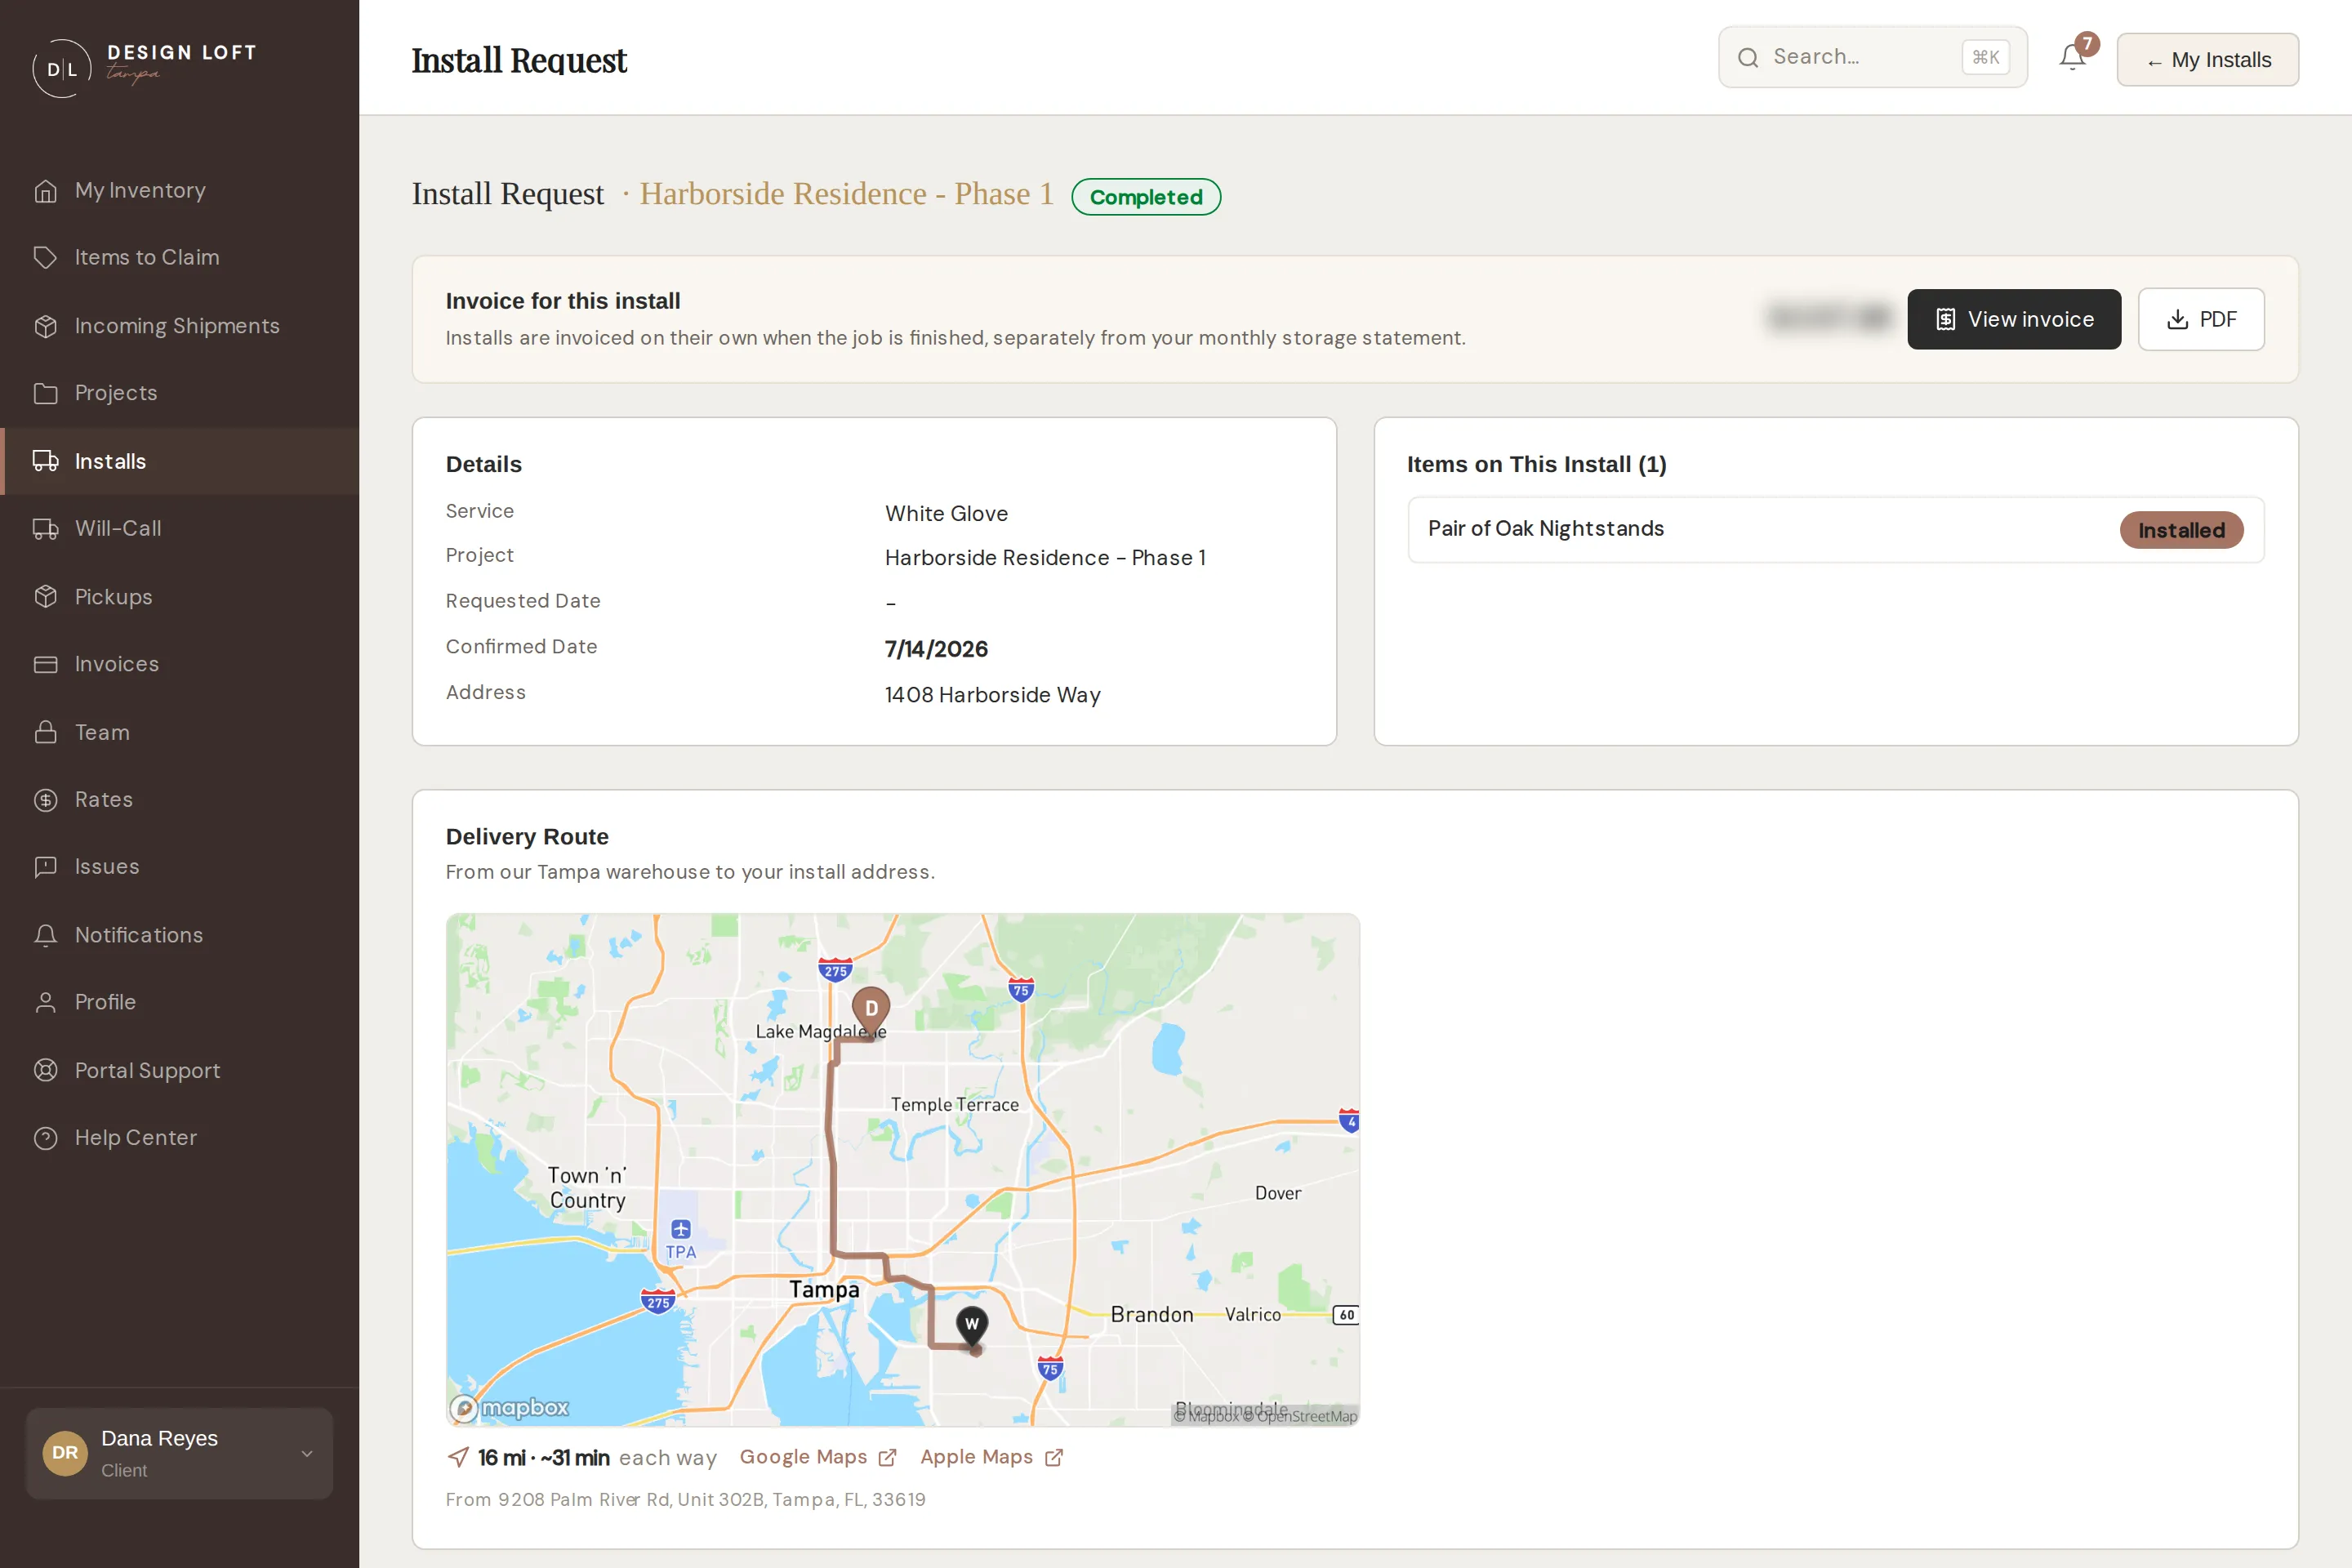Screen dimensions: 2352x1568
Task: Open the route in Apple Maps
Action: click(991, 1457)
